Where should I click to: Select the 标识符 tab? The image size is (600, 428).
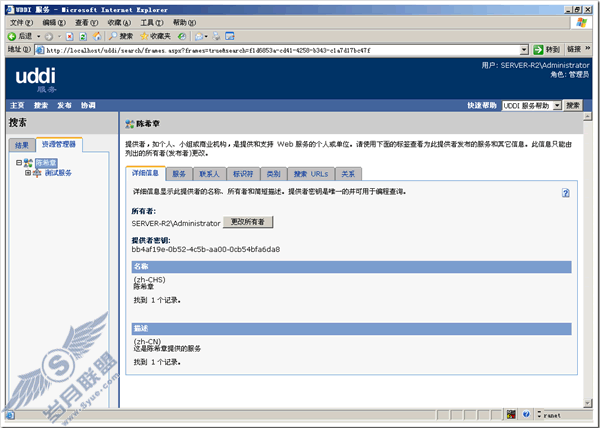(243, 174)
